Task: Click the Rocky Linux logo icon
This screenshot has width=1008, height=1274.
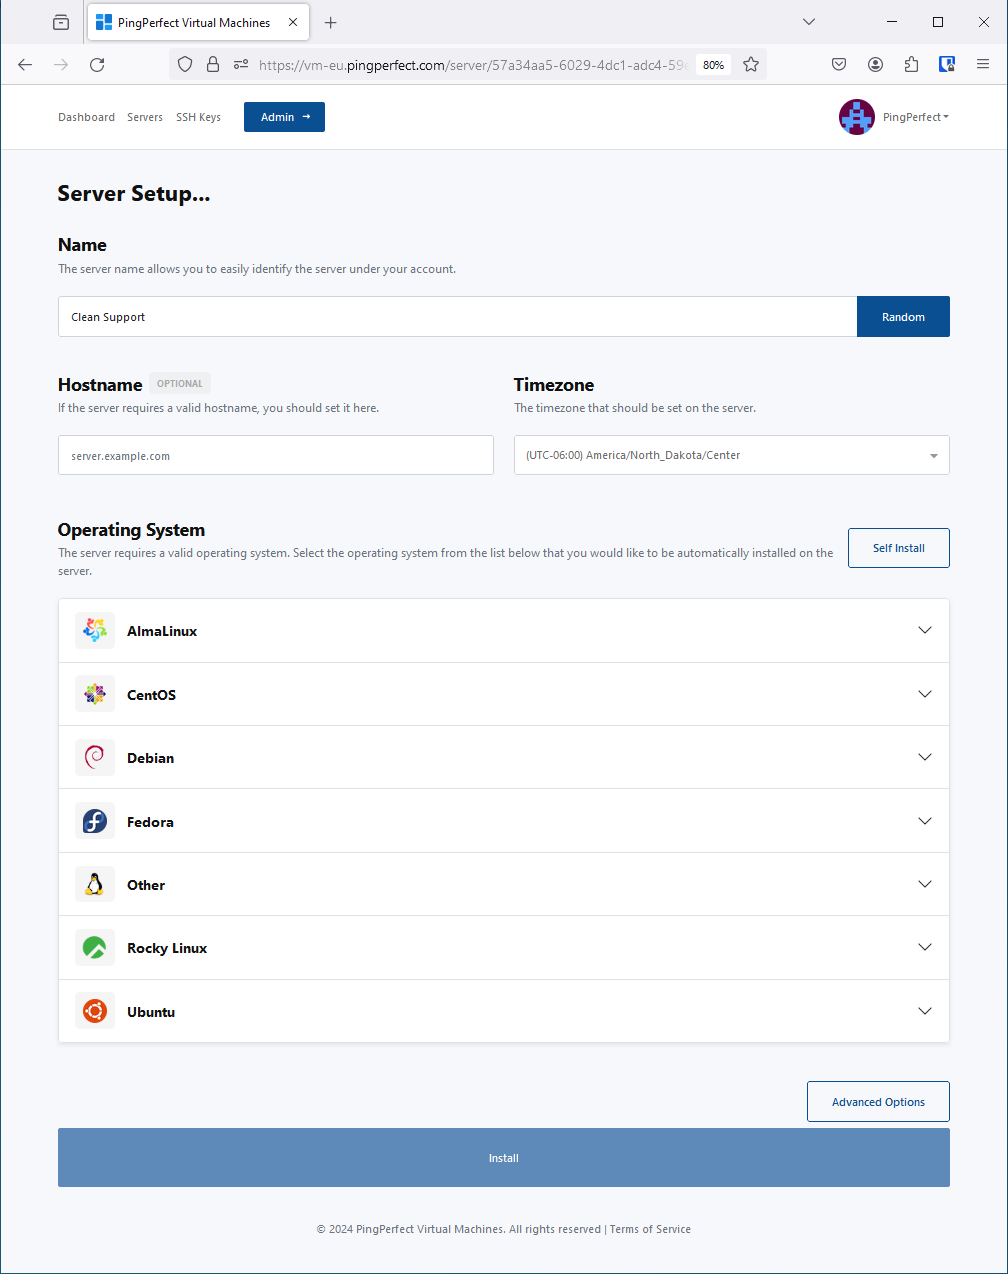Action: tap(95, 948)
